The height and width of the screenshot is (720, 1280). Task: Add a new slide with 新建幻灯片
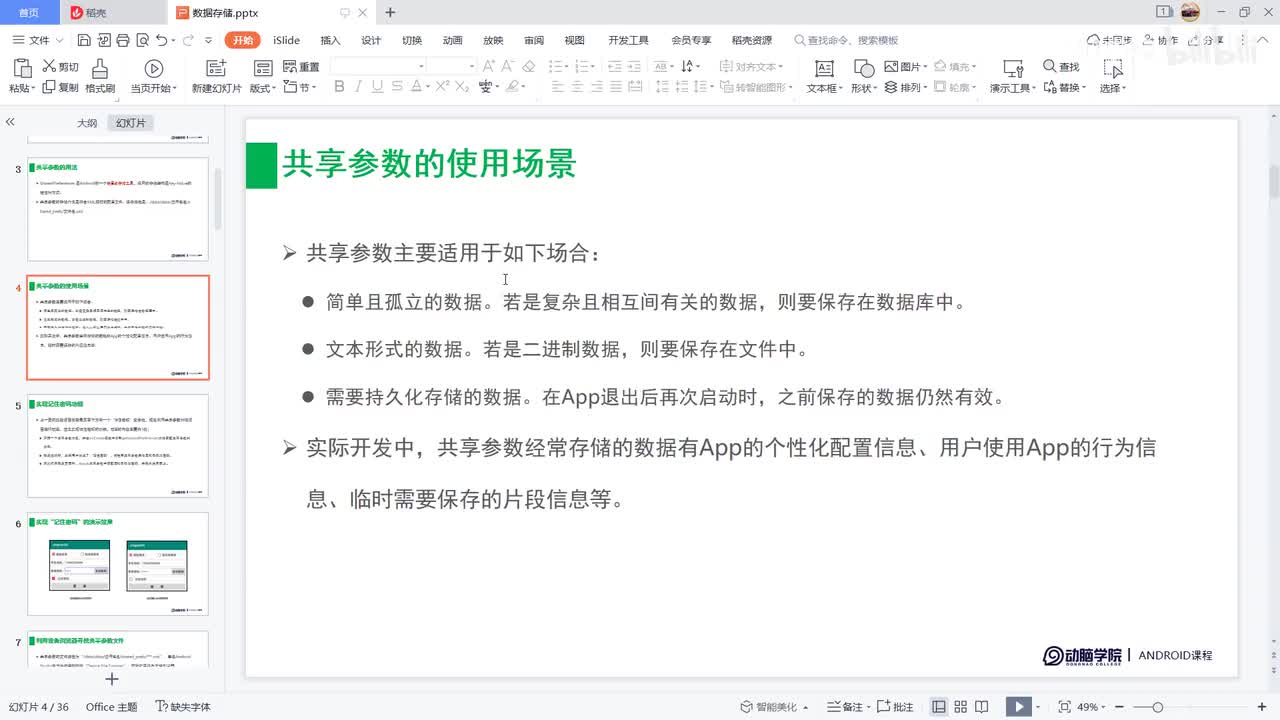[x=216, y=76]
